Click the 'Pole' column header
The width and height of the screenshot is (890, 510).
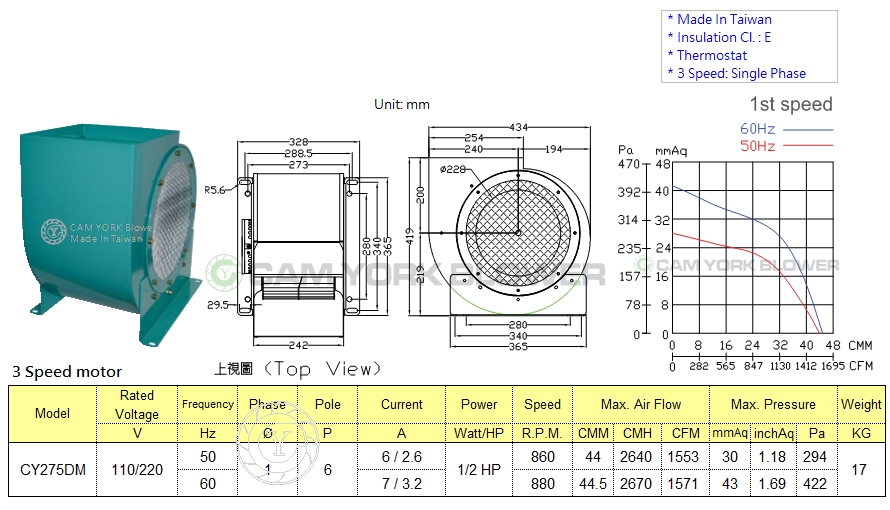pos(328,404)
